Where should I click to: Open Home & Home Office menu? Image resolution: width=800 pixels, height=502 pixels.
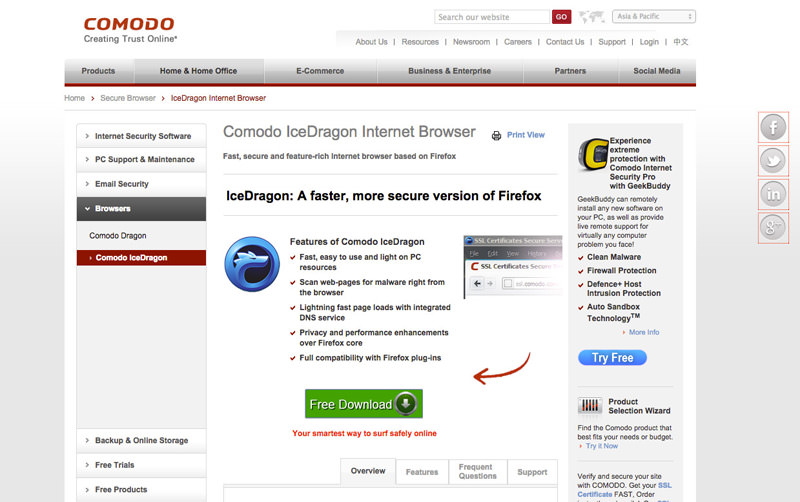click(198, 71)
